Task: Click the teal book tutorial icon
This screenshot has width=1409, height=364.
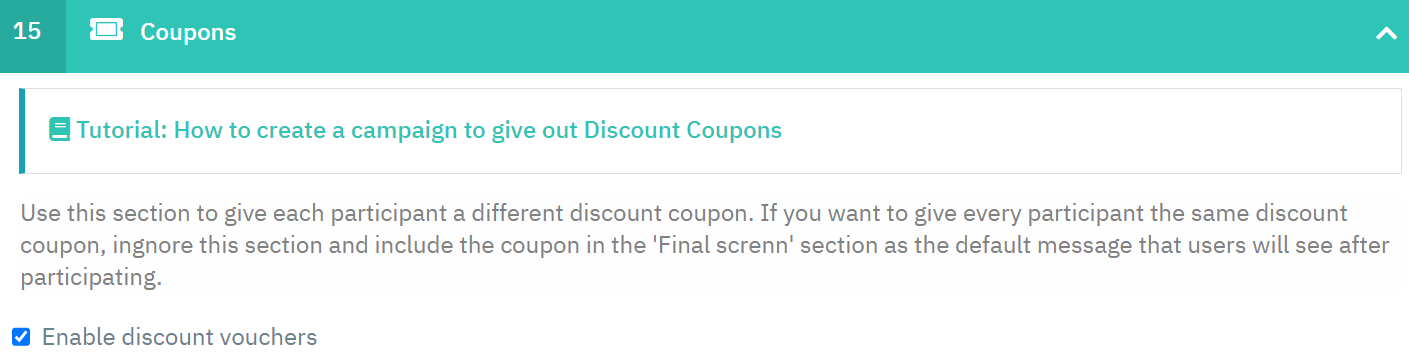Action: (60, 130)
